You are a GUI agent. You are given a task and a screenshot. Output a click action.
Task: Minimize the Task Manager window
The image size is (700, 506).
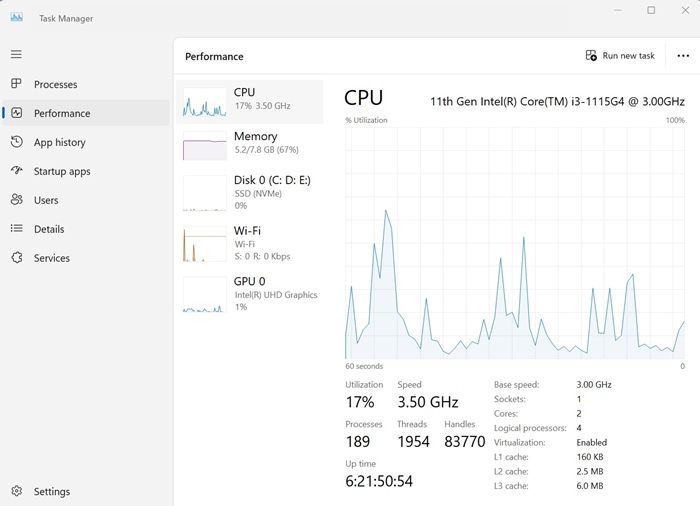point(618,10)
